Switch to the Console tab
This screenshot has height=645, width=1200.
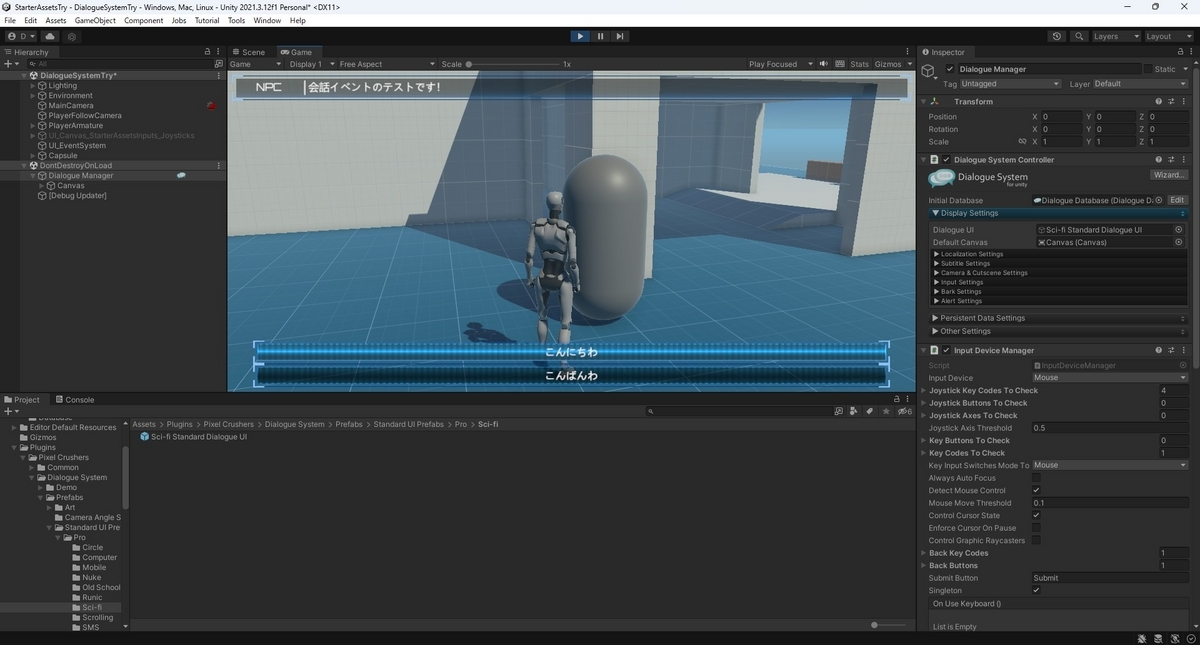pyautogui.click(x=75, y=399)
